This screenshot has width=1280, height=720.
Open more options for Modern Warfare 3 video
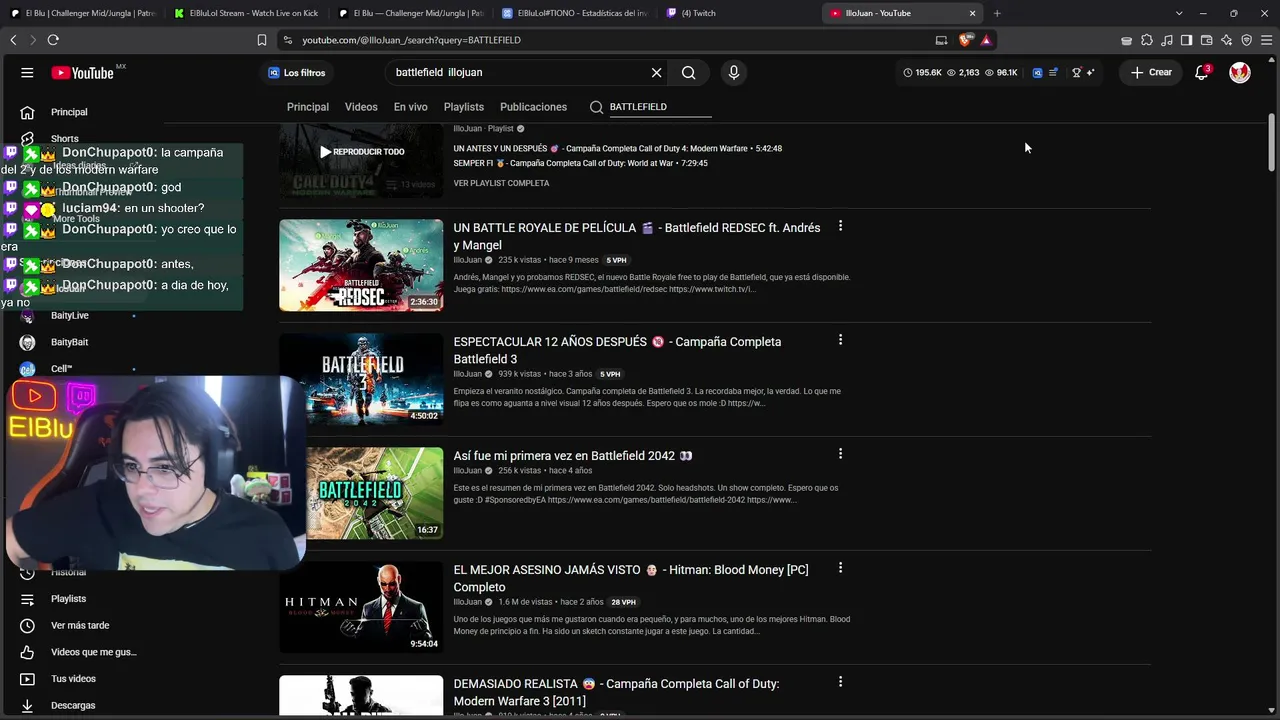click(x=840, y=682)
